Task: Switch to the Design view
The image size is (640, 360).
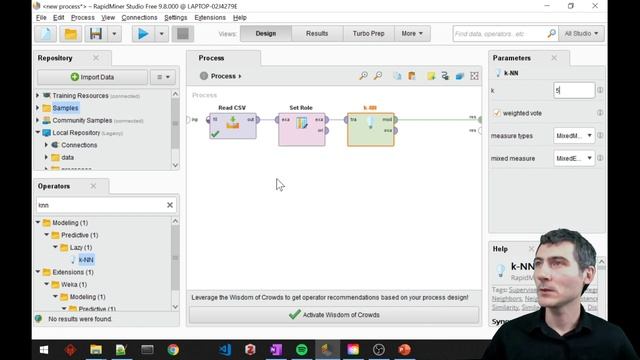Action: (266, 33)
